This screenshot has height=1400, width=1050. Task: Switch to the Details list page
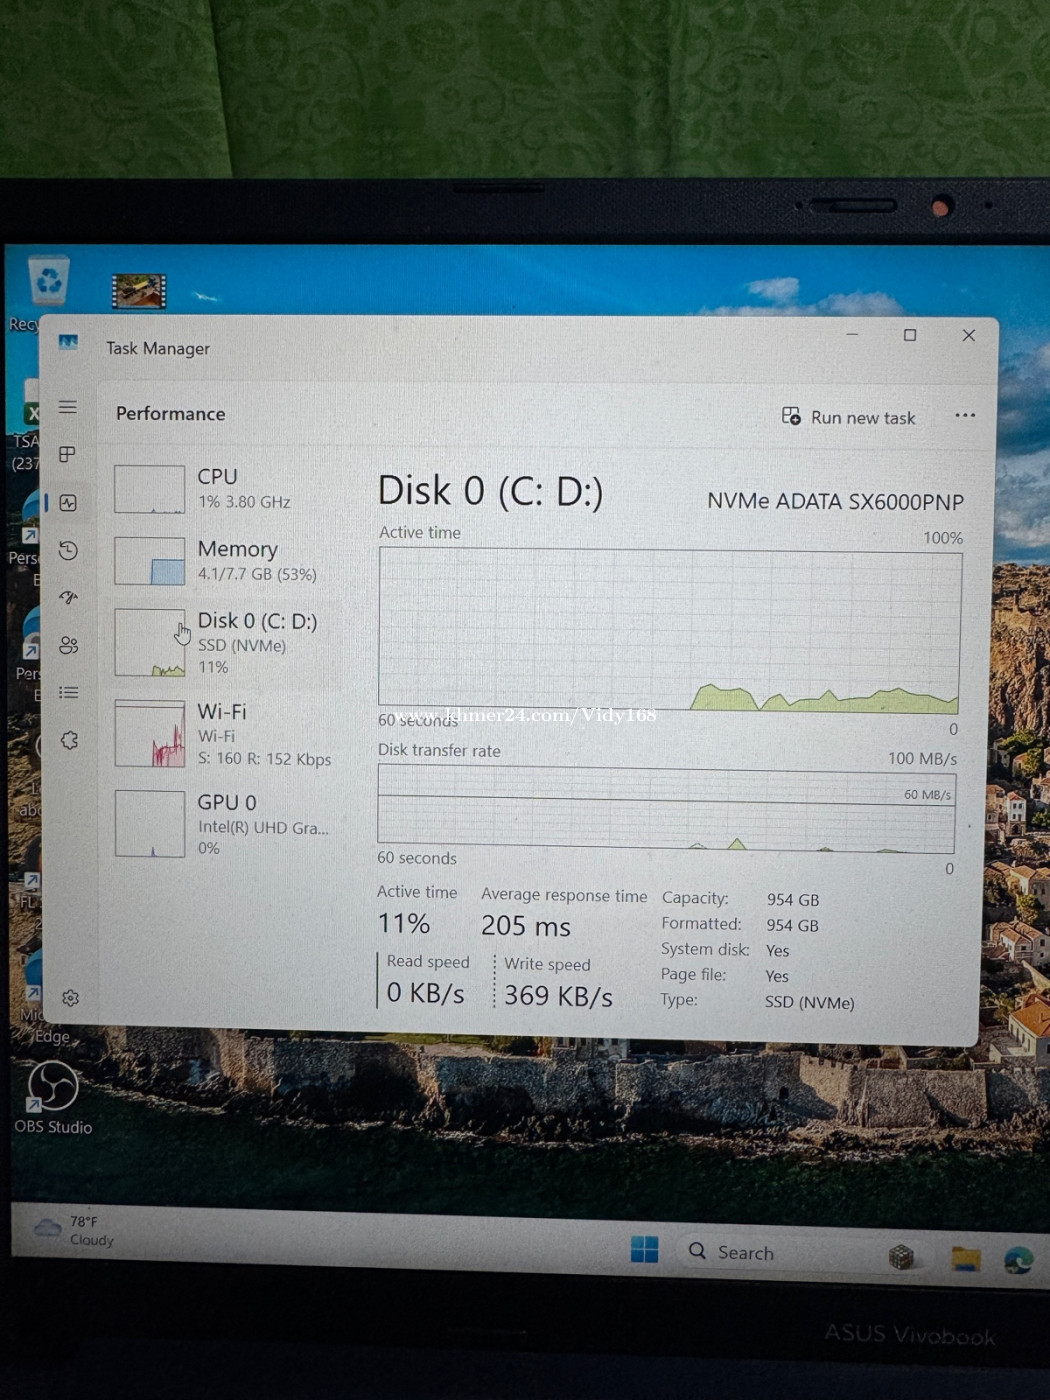[68, 692]
